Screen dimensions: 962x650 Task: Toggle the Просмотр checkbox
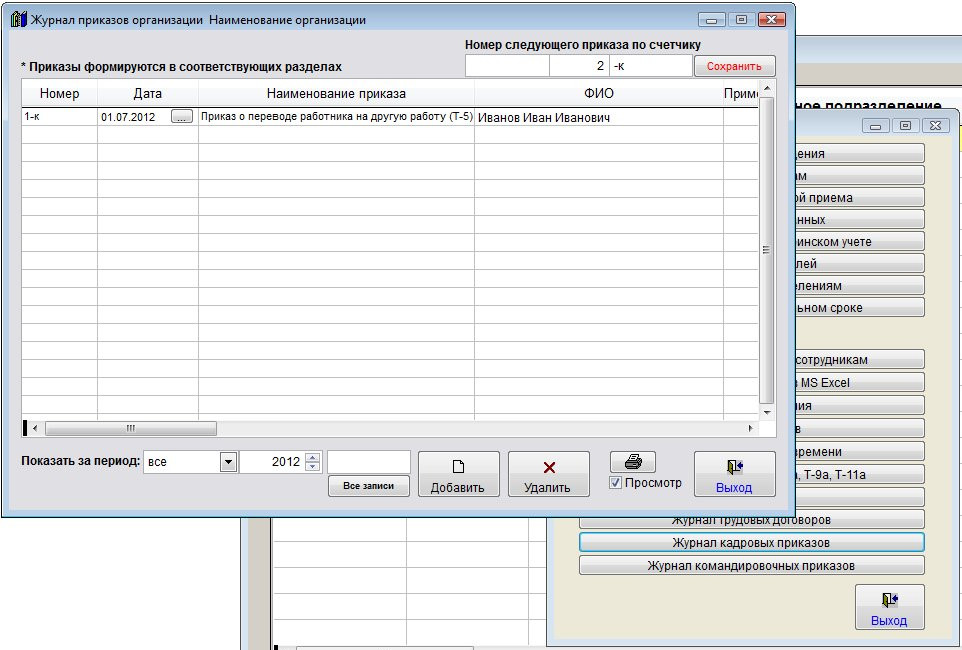click(616, 483)
